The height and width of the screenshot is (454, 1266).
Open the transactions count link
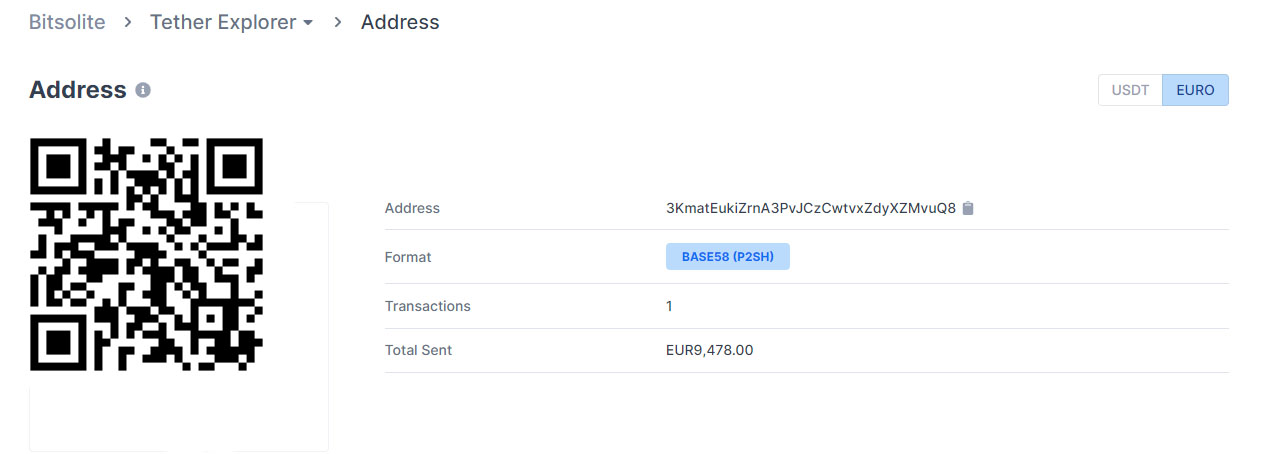pyautogui.click(x=670, y=306)
